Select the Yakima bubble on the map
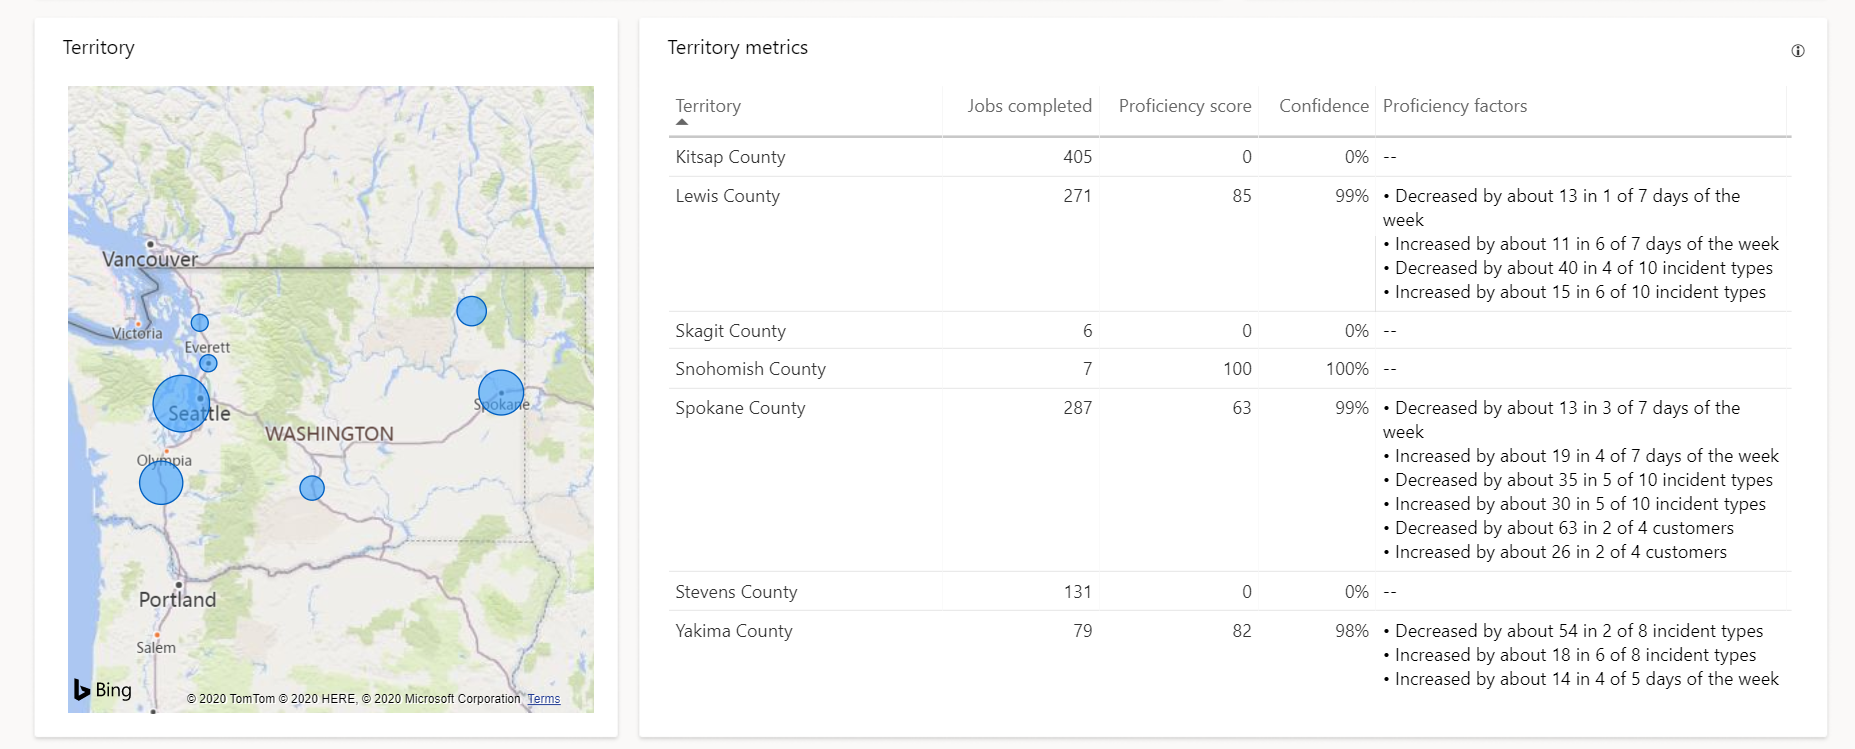 [312, 488]
